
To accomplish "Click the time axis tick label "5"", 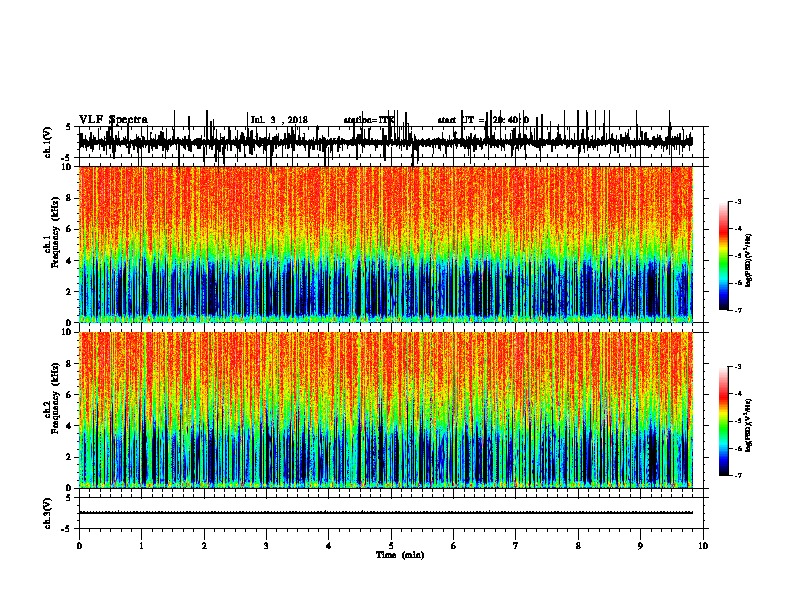I will click(391, 546).
